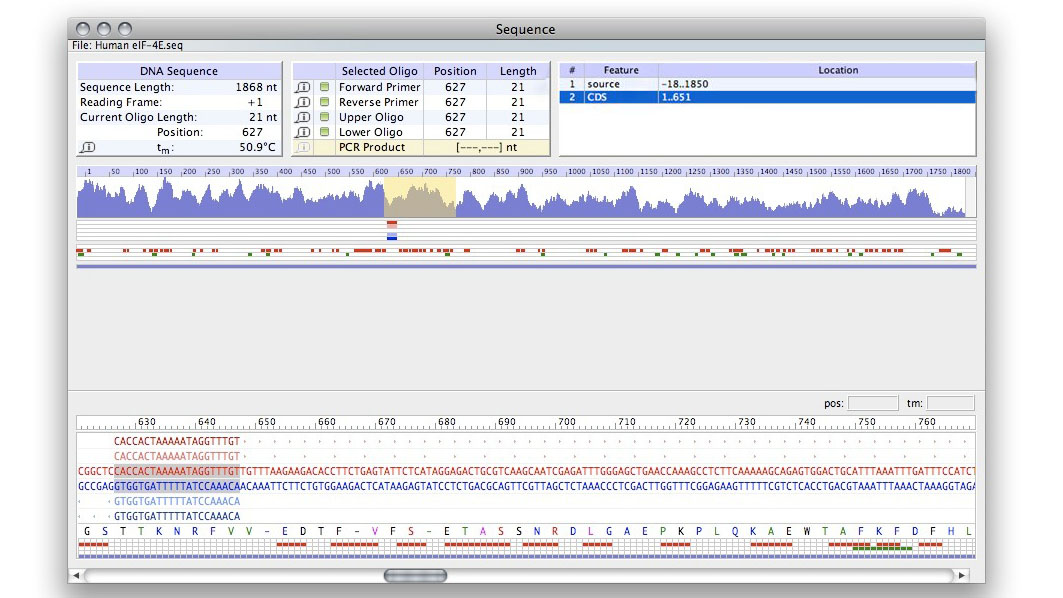Toggle the green box for Reverse Primer
The image size is (1063, 598).
[x=324, y=102]
